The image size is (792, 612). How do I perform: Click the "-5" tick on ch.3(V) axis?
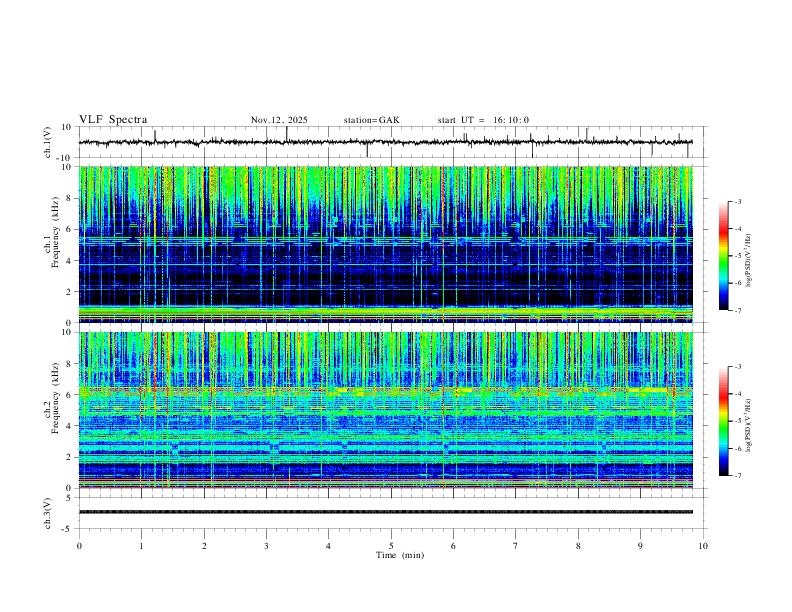(x=68, y=529)
